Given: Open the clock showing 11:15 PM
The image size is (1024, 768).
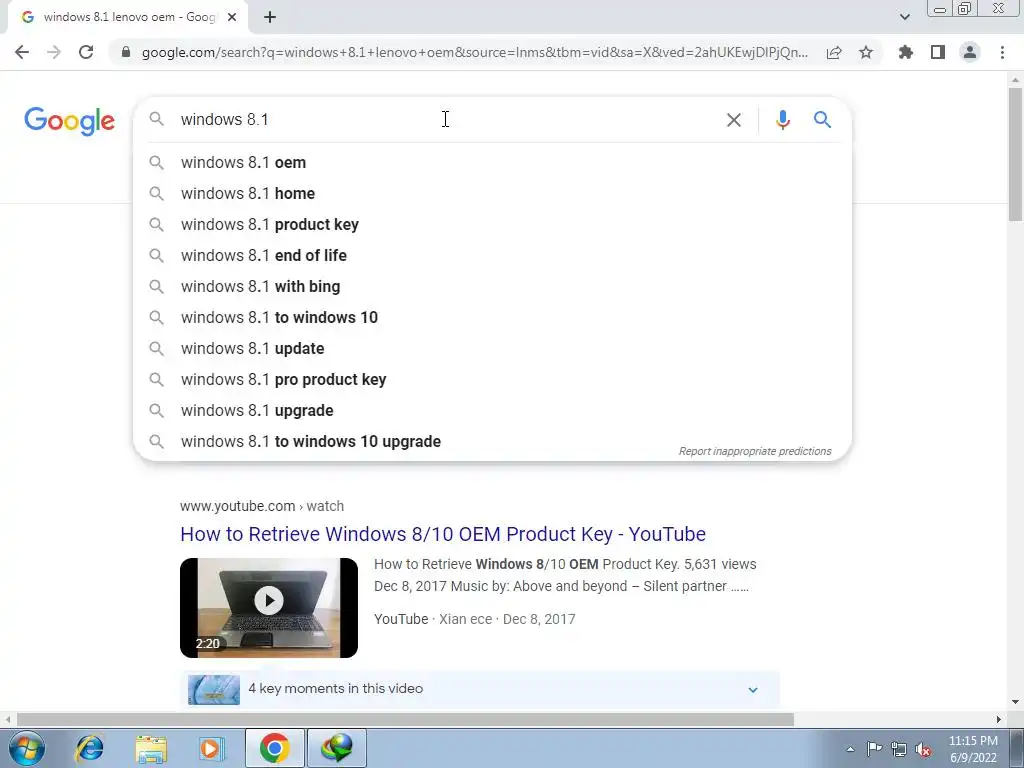Looking at the screenshot, I should pos(973,749).
